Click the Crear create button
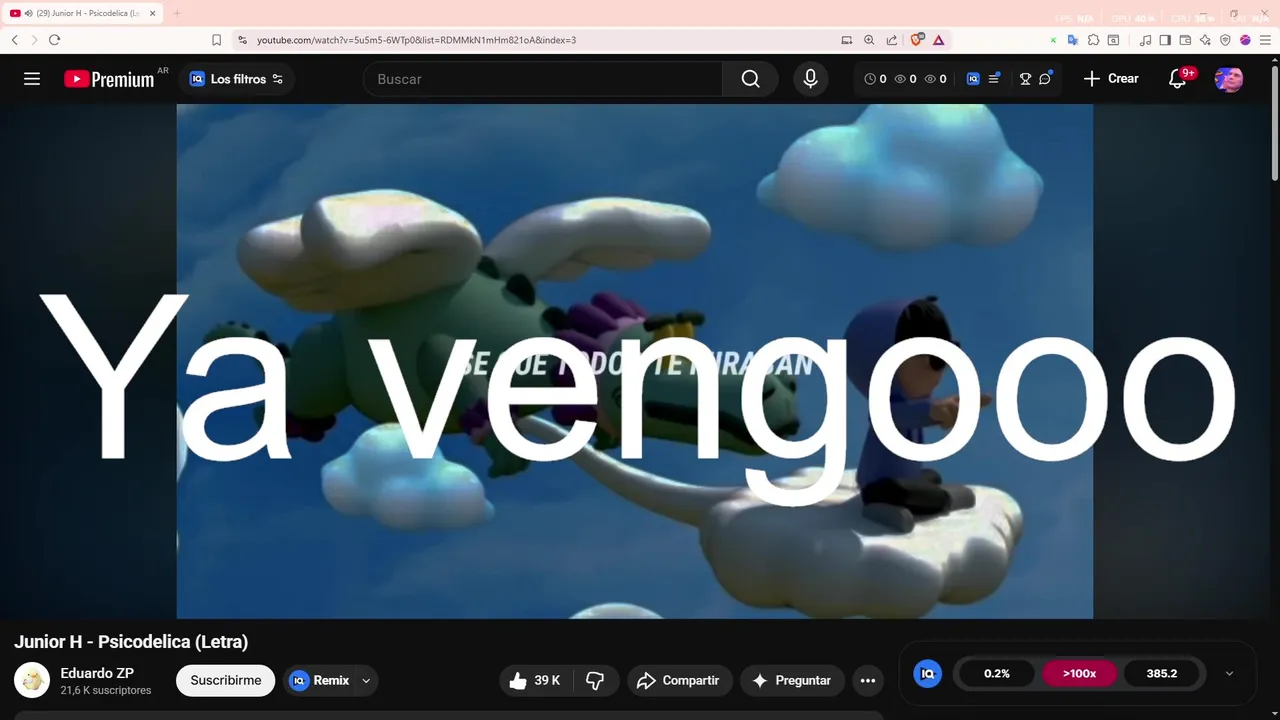1280x720 pixels. pyautogui.click(x=1111, y=79)
